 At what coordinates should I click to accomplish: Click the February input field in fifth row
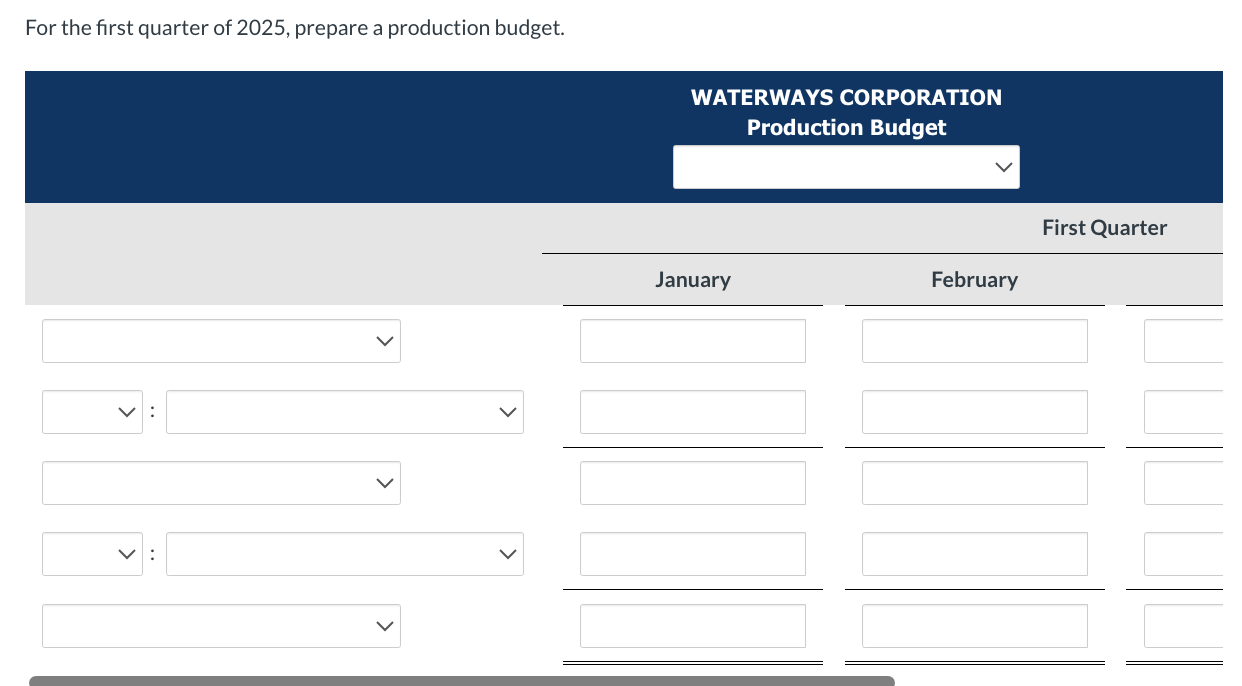click(x=975, y=626)
